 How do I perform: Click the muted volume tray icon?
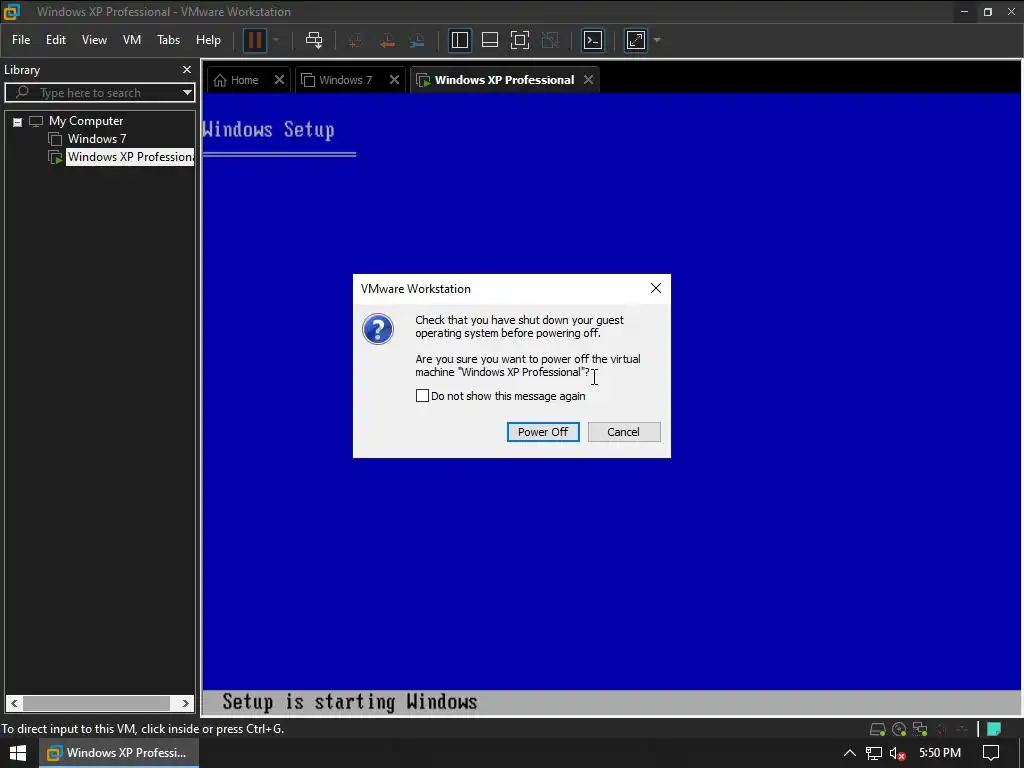[x=898, y=754]
